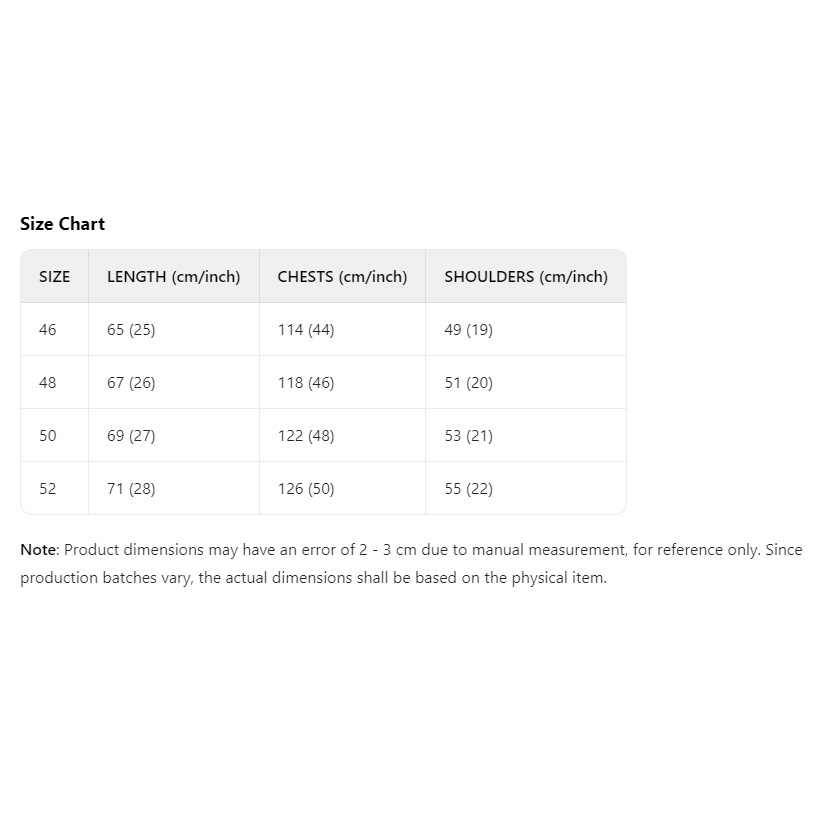Screen dimensions: 817x818
Task: Select the shoulder cell 53 (21)
Action: (x=469, y=436)
